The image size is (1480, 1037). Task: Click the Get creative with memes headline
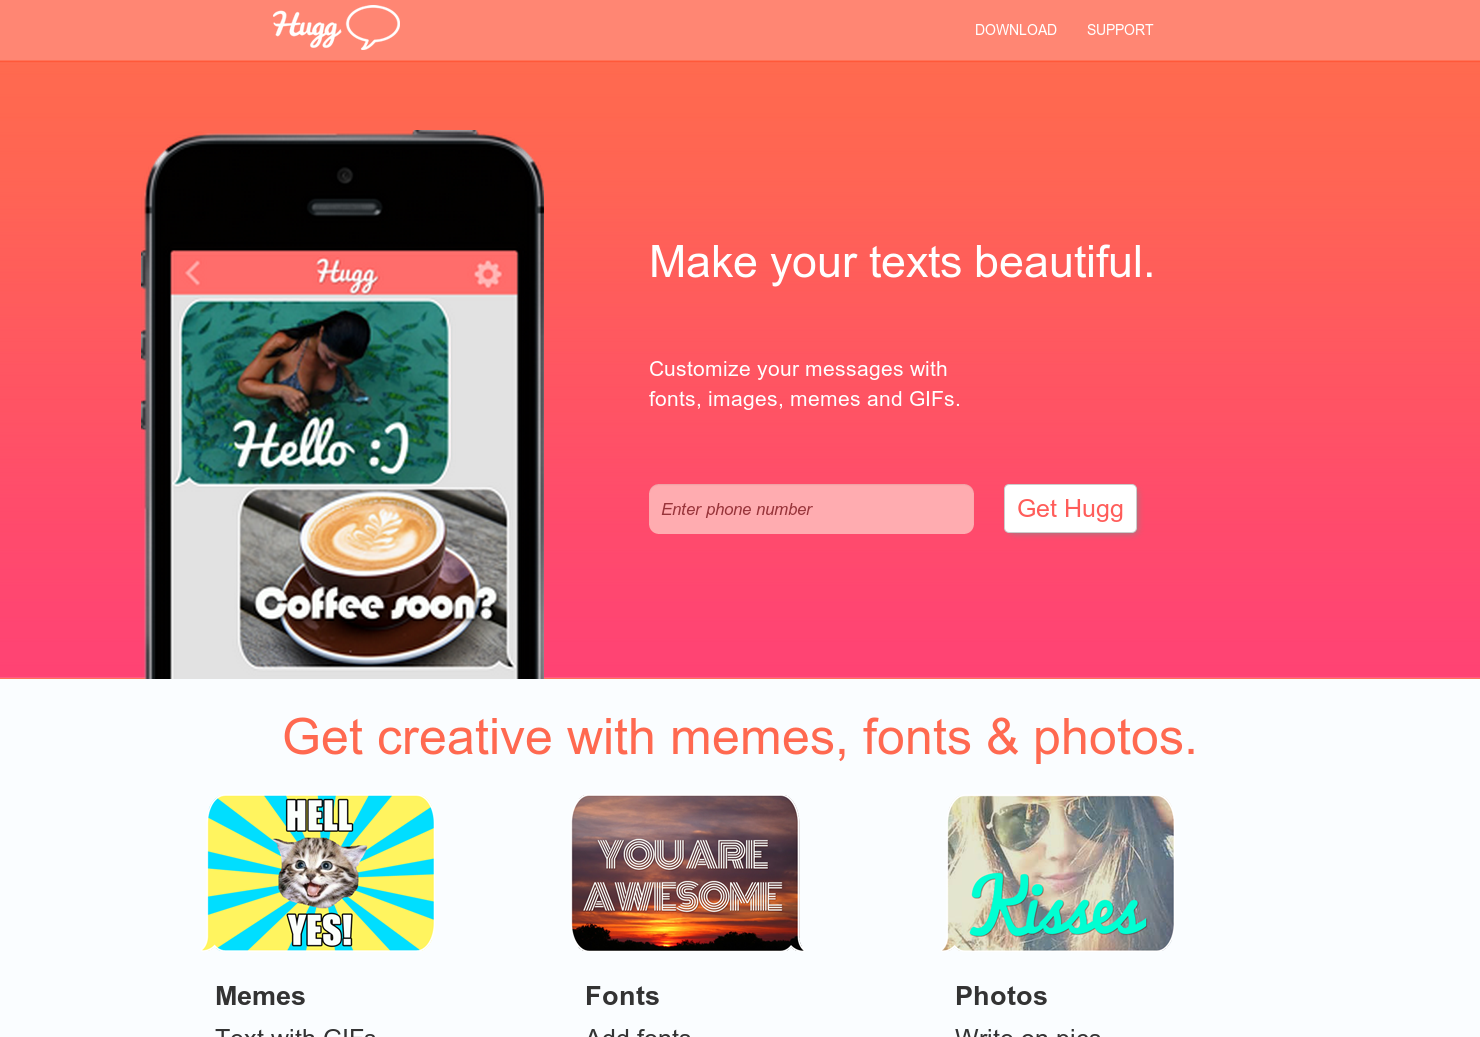[740, 738]
